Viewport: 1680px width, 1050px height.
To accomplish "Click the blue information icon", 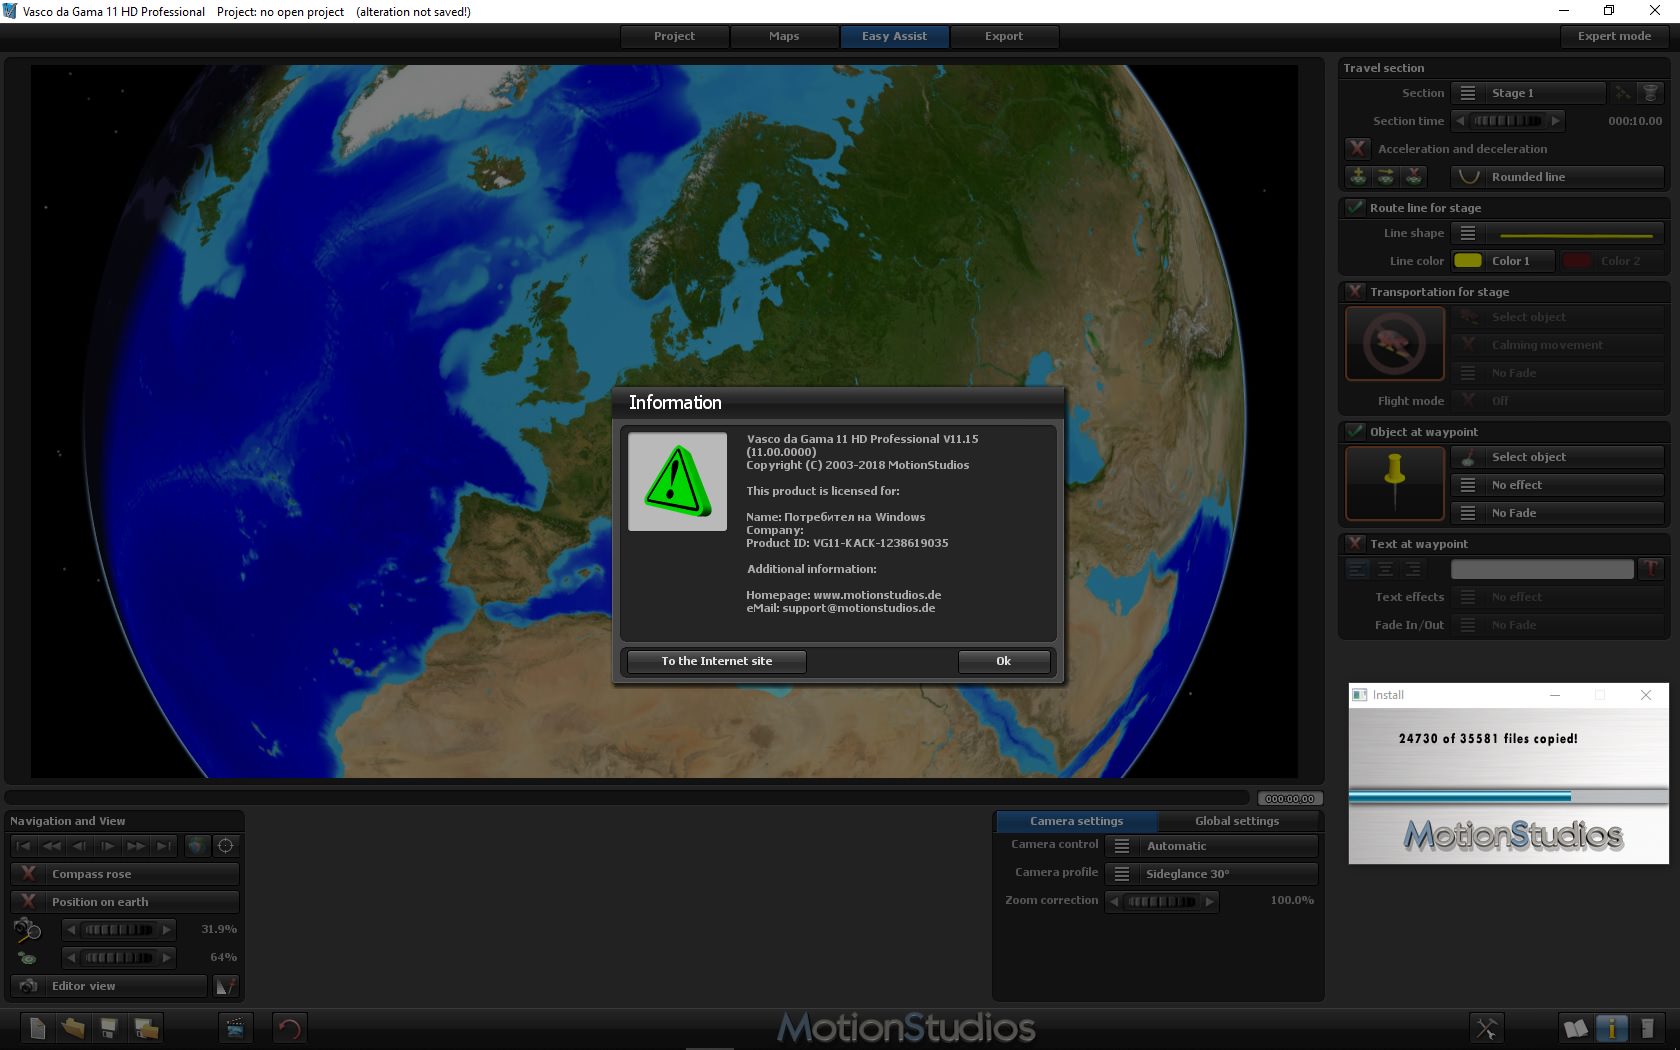I will 1611,1028.
